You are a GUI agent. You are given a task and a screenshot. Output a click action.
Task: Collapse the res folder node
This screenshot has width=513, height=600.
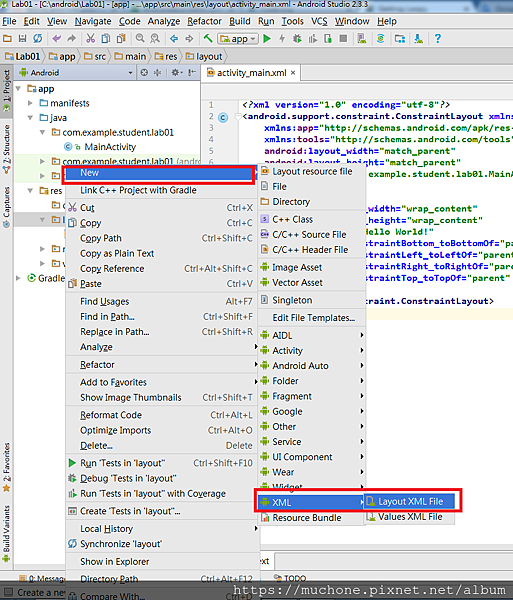coord(30,191)
